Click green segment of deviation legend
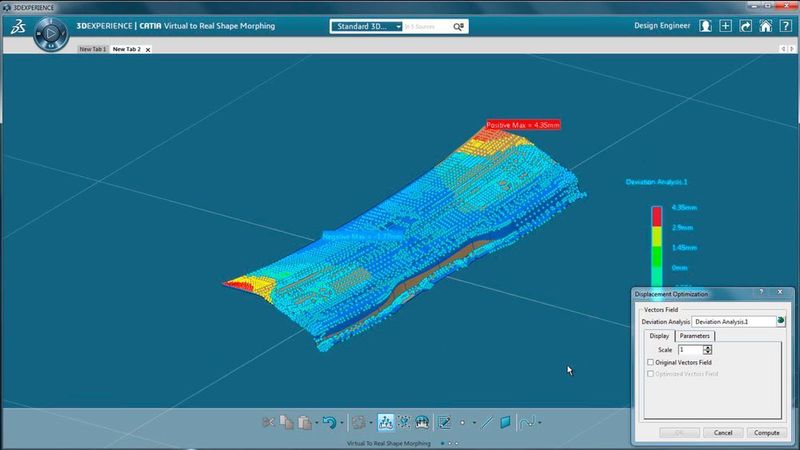Viewport: 800px width, 450px height. (x=657, y=256)
